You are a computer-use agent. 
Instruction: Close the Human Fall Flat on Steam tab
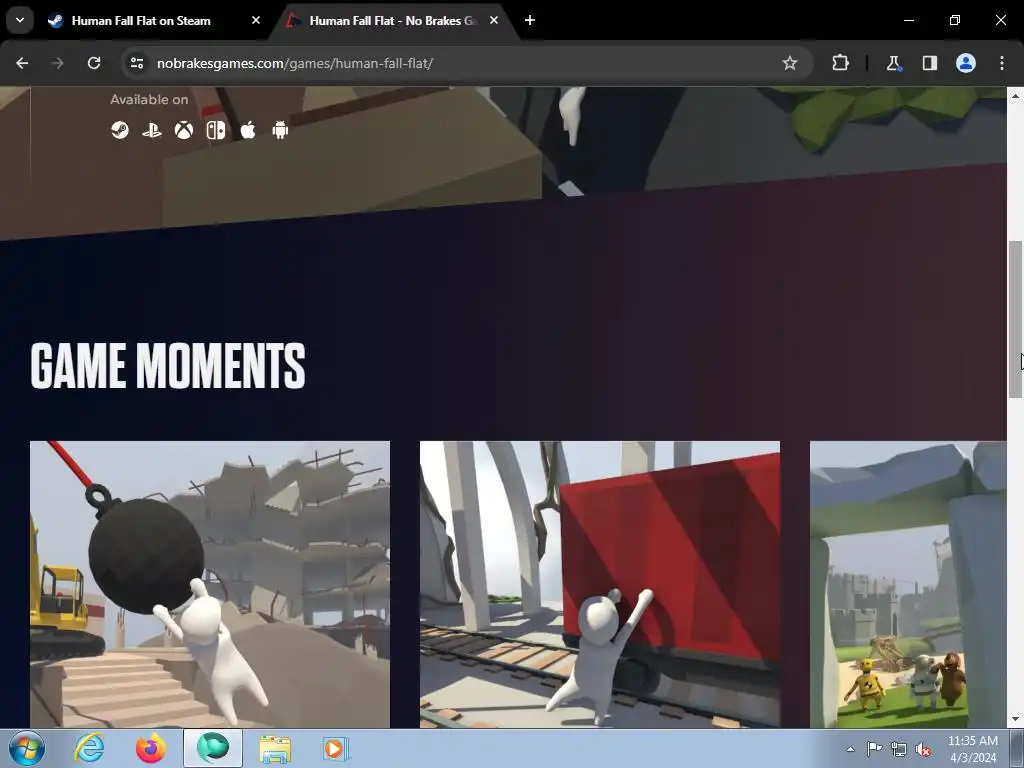pos(256,20)
